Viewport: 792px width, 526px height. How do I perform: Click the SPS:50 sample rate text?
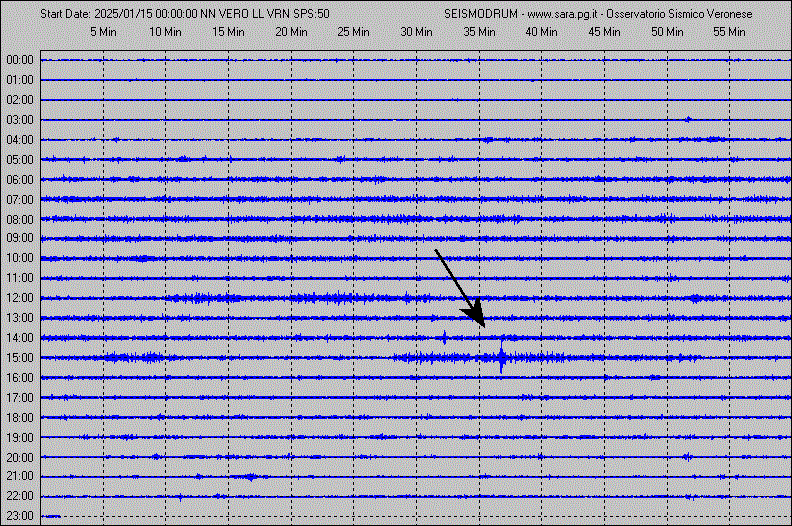point(312,14)
